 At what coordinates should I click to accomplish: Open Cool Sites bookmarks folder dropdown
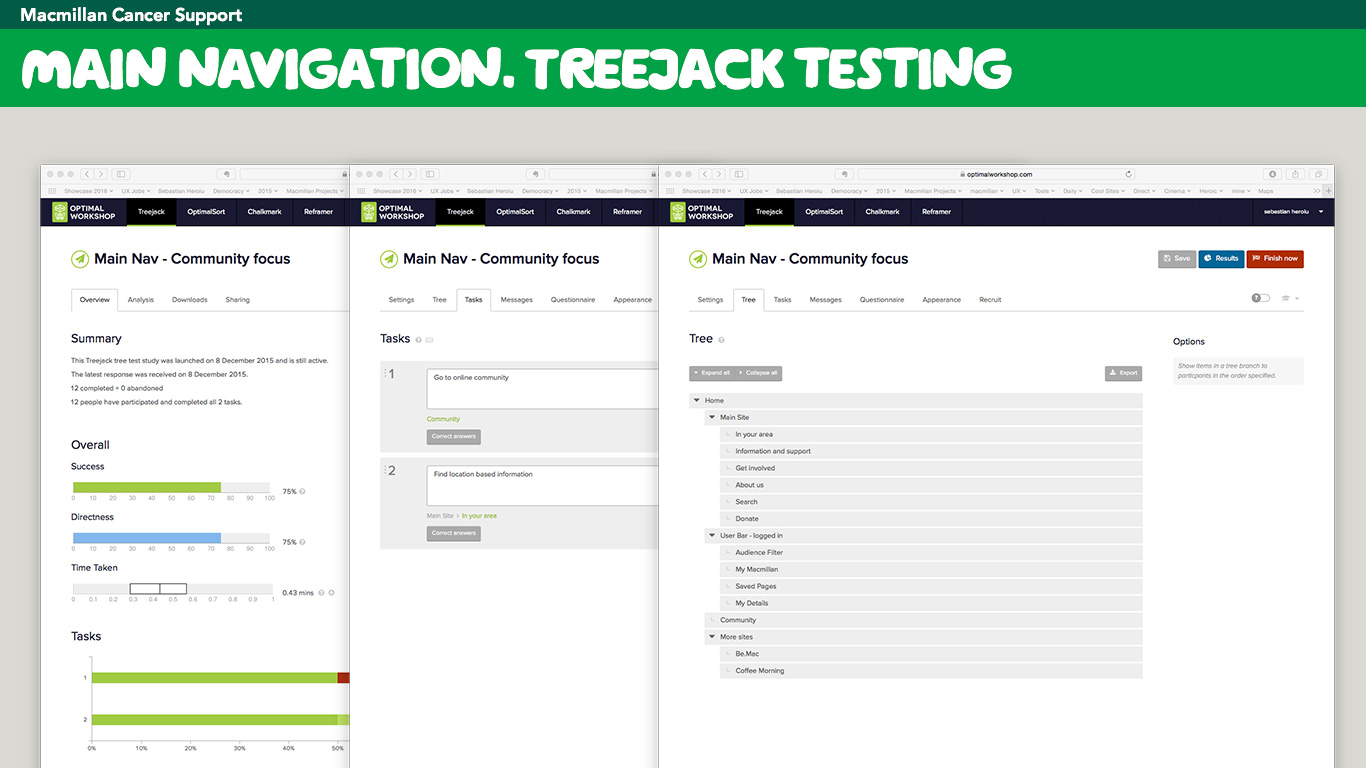coord(1108,191)
